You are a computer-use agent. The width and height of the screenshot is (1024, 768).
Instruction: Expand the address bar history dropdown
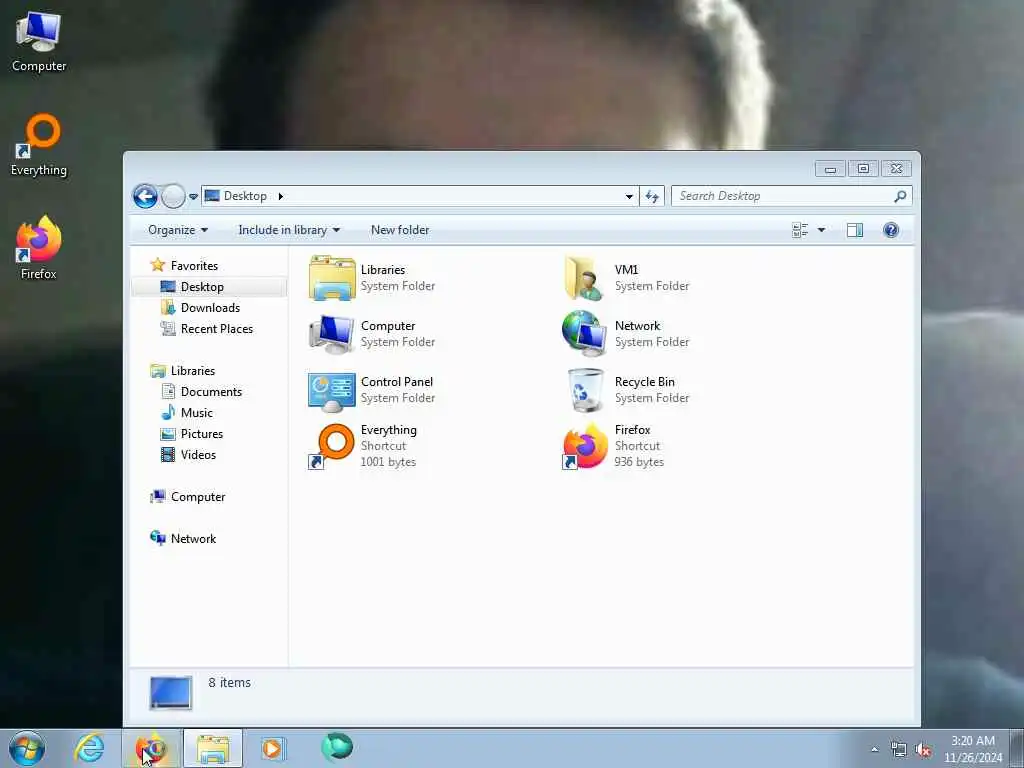(x=629, y=196)
